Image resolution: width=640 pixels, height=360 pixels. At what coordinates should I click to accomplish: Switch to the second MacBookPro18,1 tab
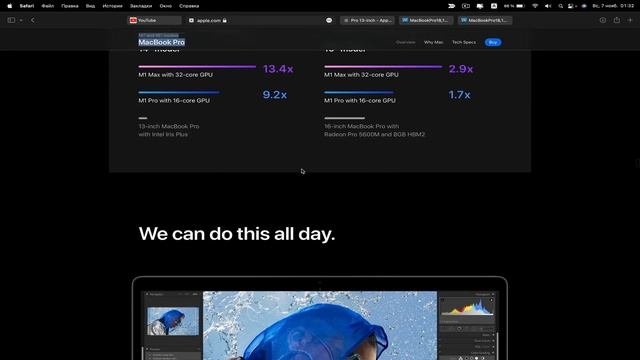point(485,20)
